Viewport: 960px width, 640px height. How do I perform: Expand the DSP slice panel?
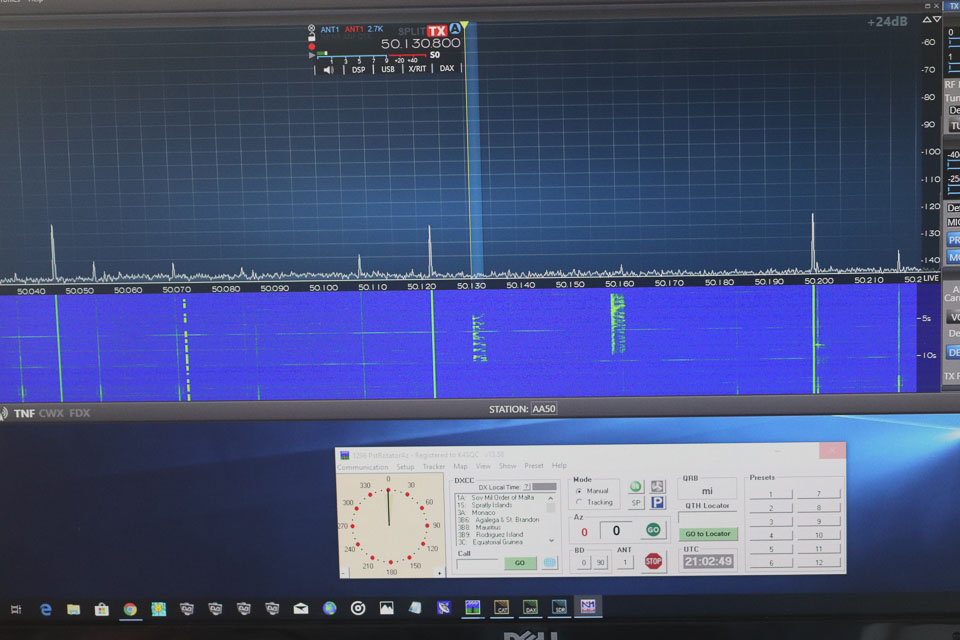[358, 69]
